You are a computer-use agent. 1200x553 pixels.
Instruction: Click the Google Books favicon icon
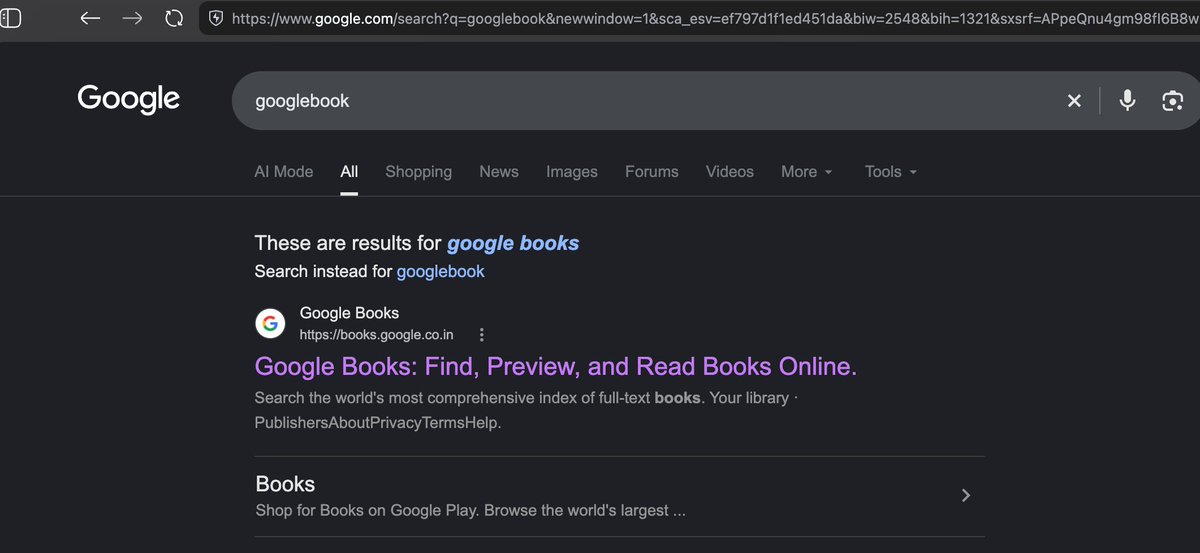269,324
